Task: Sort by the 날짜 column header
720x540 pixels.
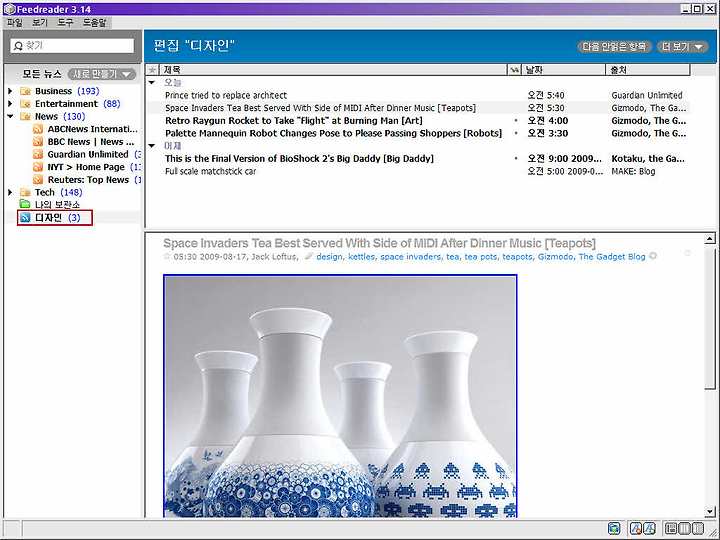Action: pos(563,70)
